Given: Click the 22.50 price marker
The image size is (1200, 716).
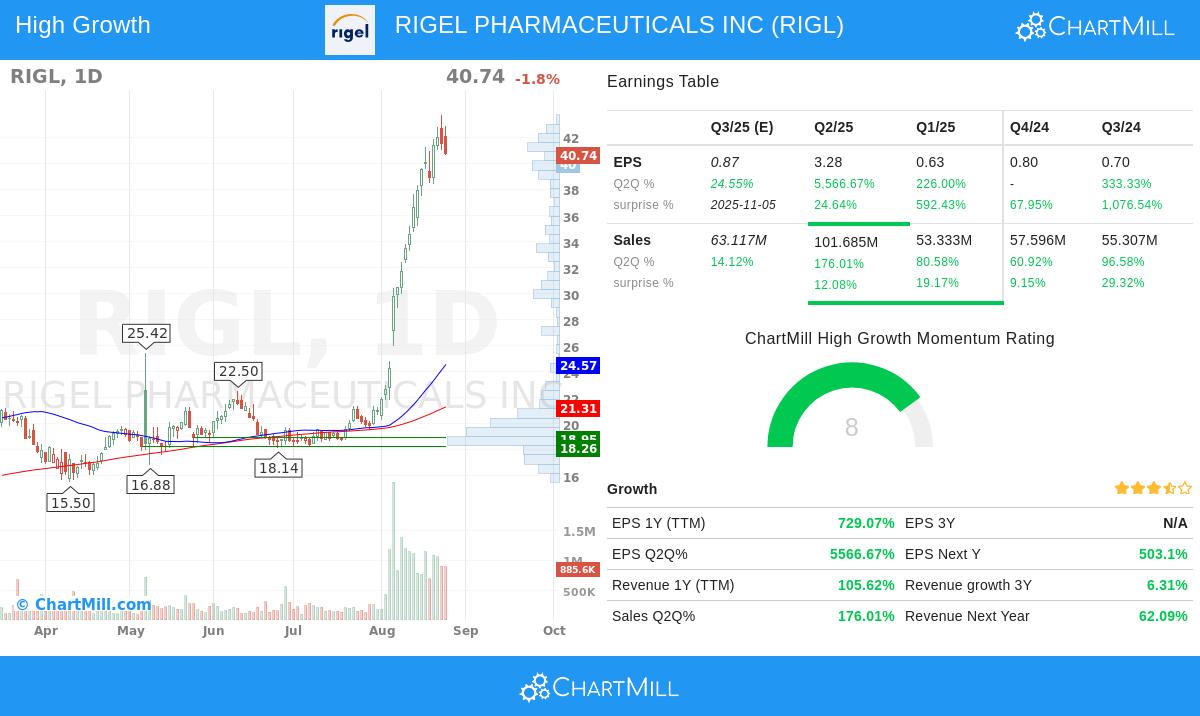Looking at the screenshot, I should (238, 371).
